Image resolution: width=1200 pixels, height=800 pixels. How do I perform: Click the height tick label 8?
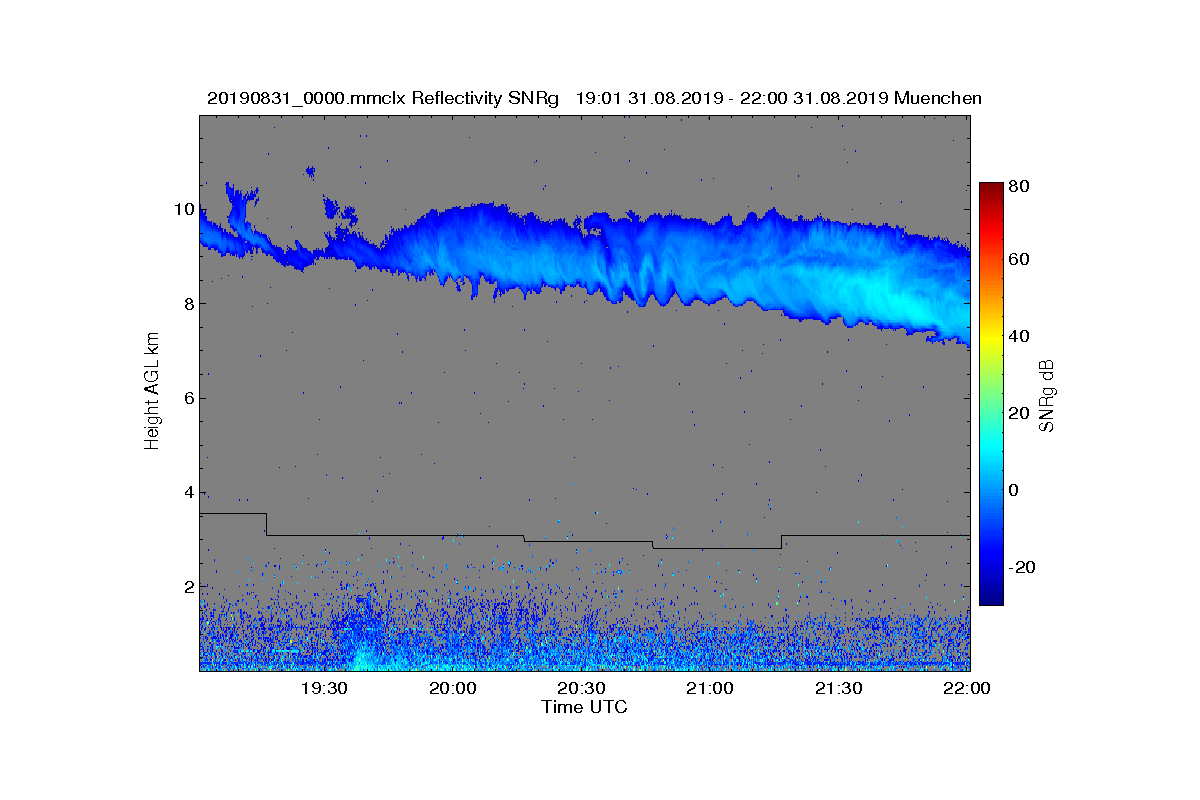pyautogui.click(x=187, y=304)
